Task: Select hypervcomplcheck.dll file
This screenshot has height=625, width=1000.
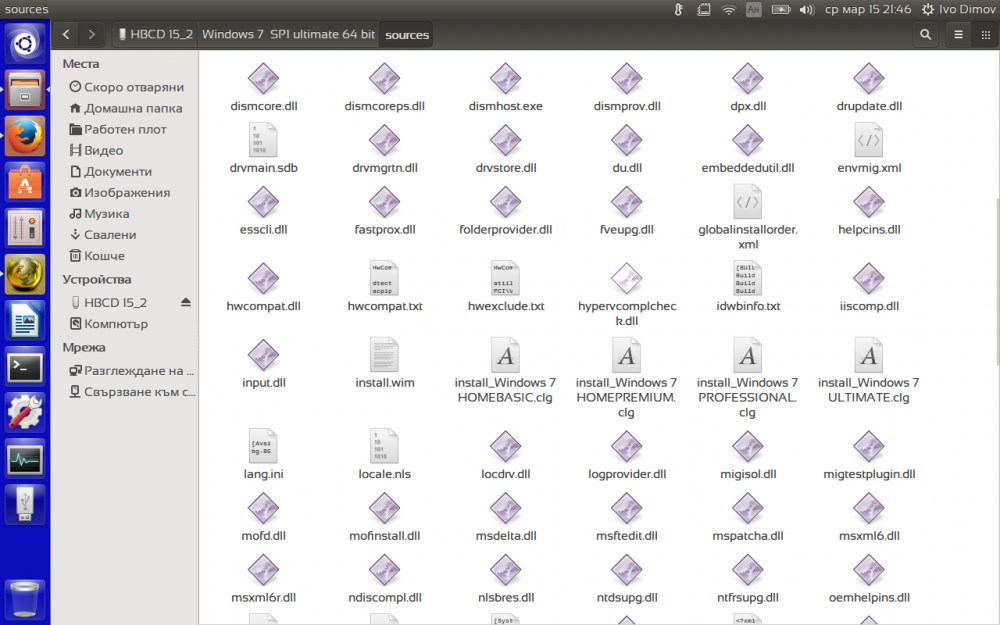Action: point(626,294)
